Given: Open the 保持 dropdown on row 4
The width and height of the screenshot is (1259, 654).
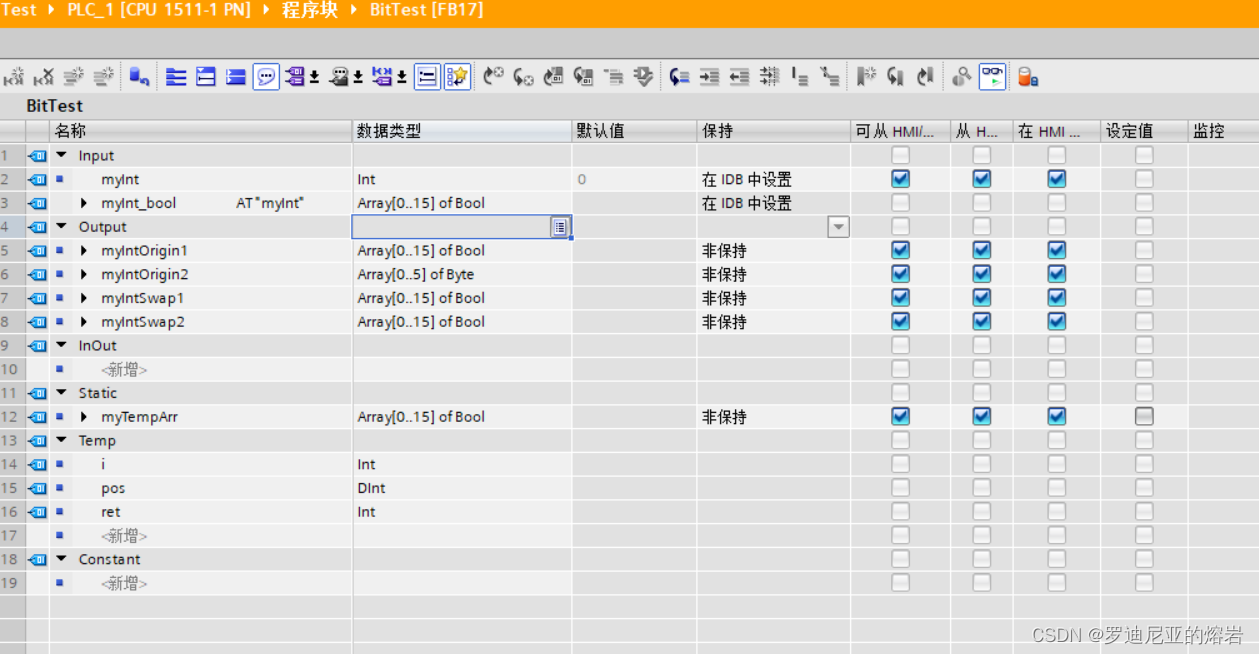Looking at the screenshot, I should (x=837, y=226).
